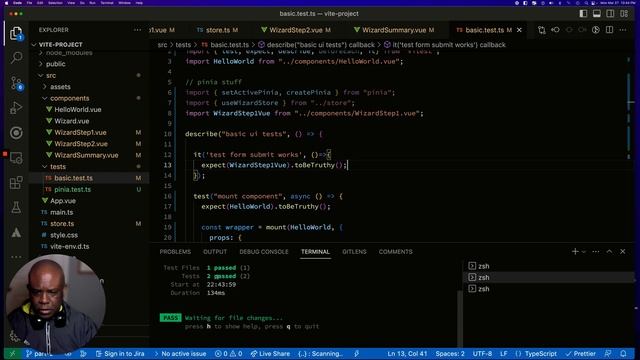Start Live Share from status bar
This screenshot has width=640, height=360.
click(270, 353)
